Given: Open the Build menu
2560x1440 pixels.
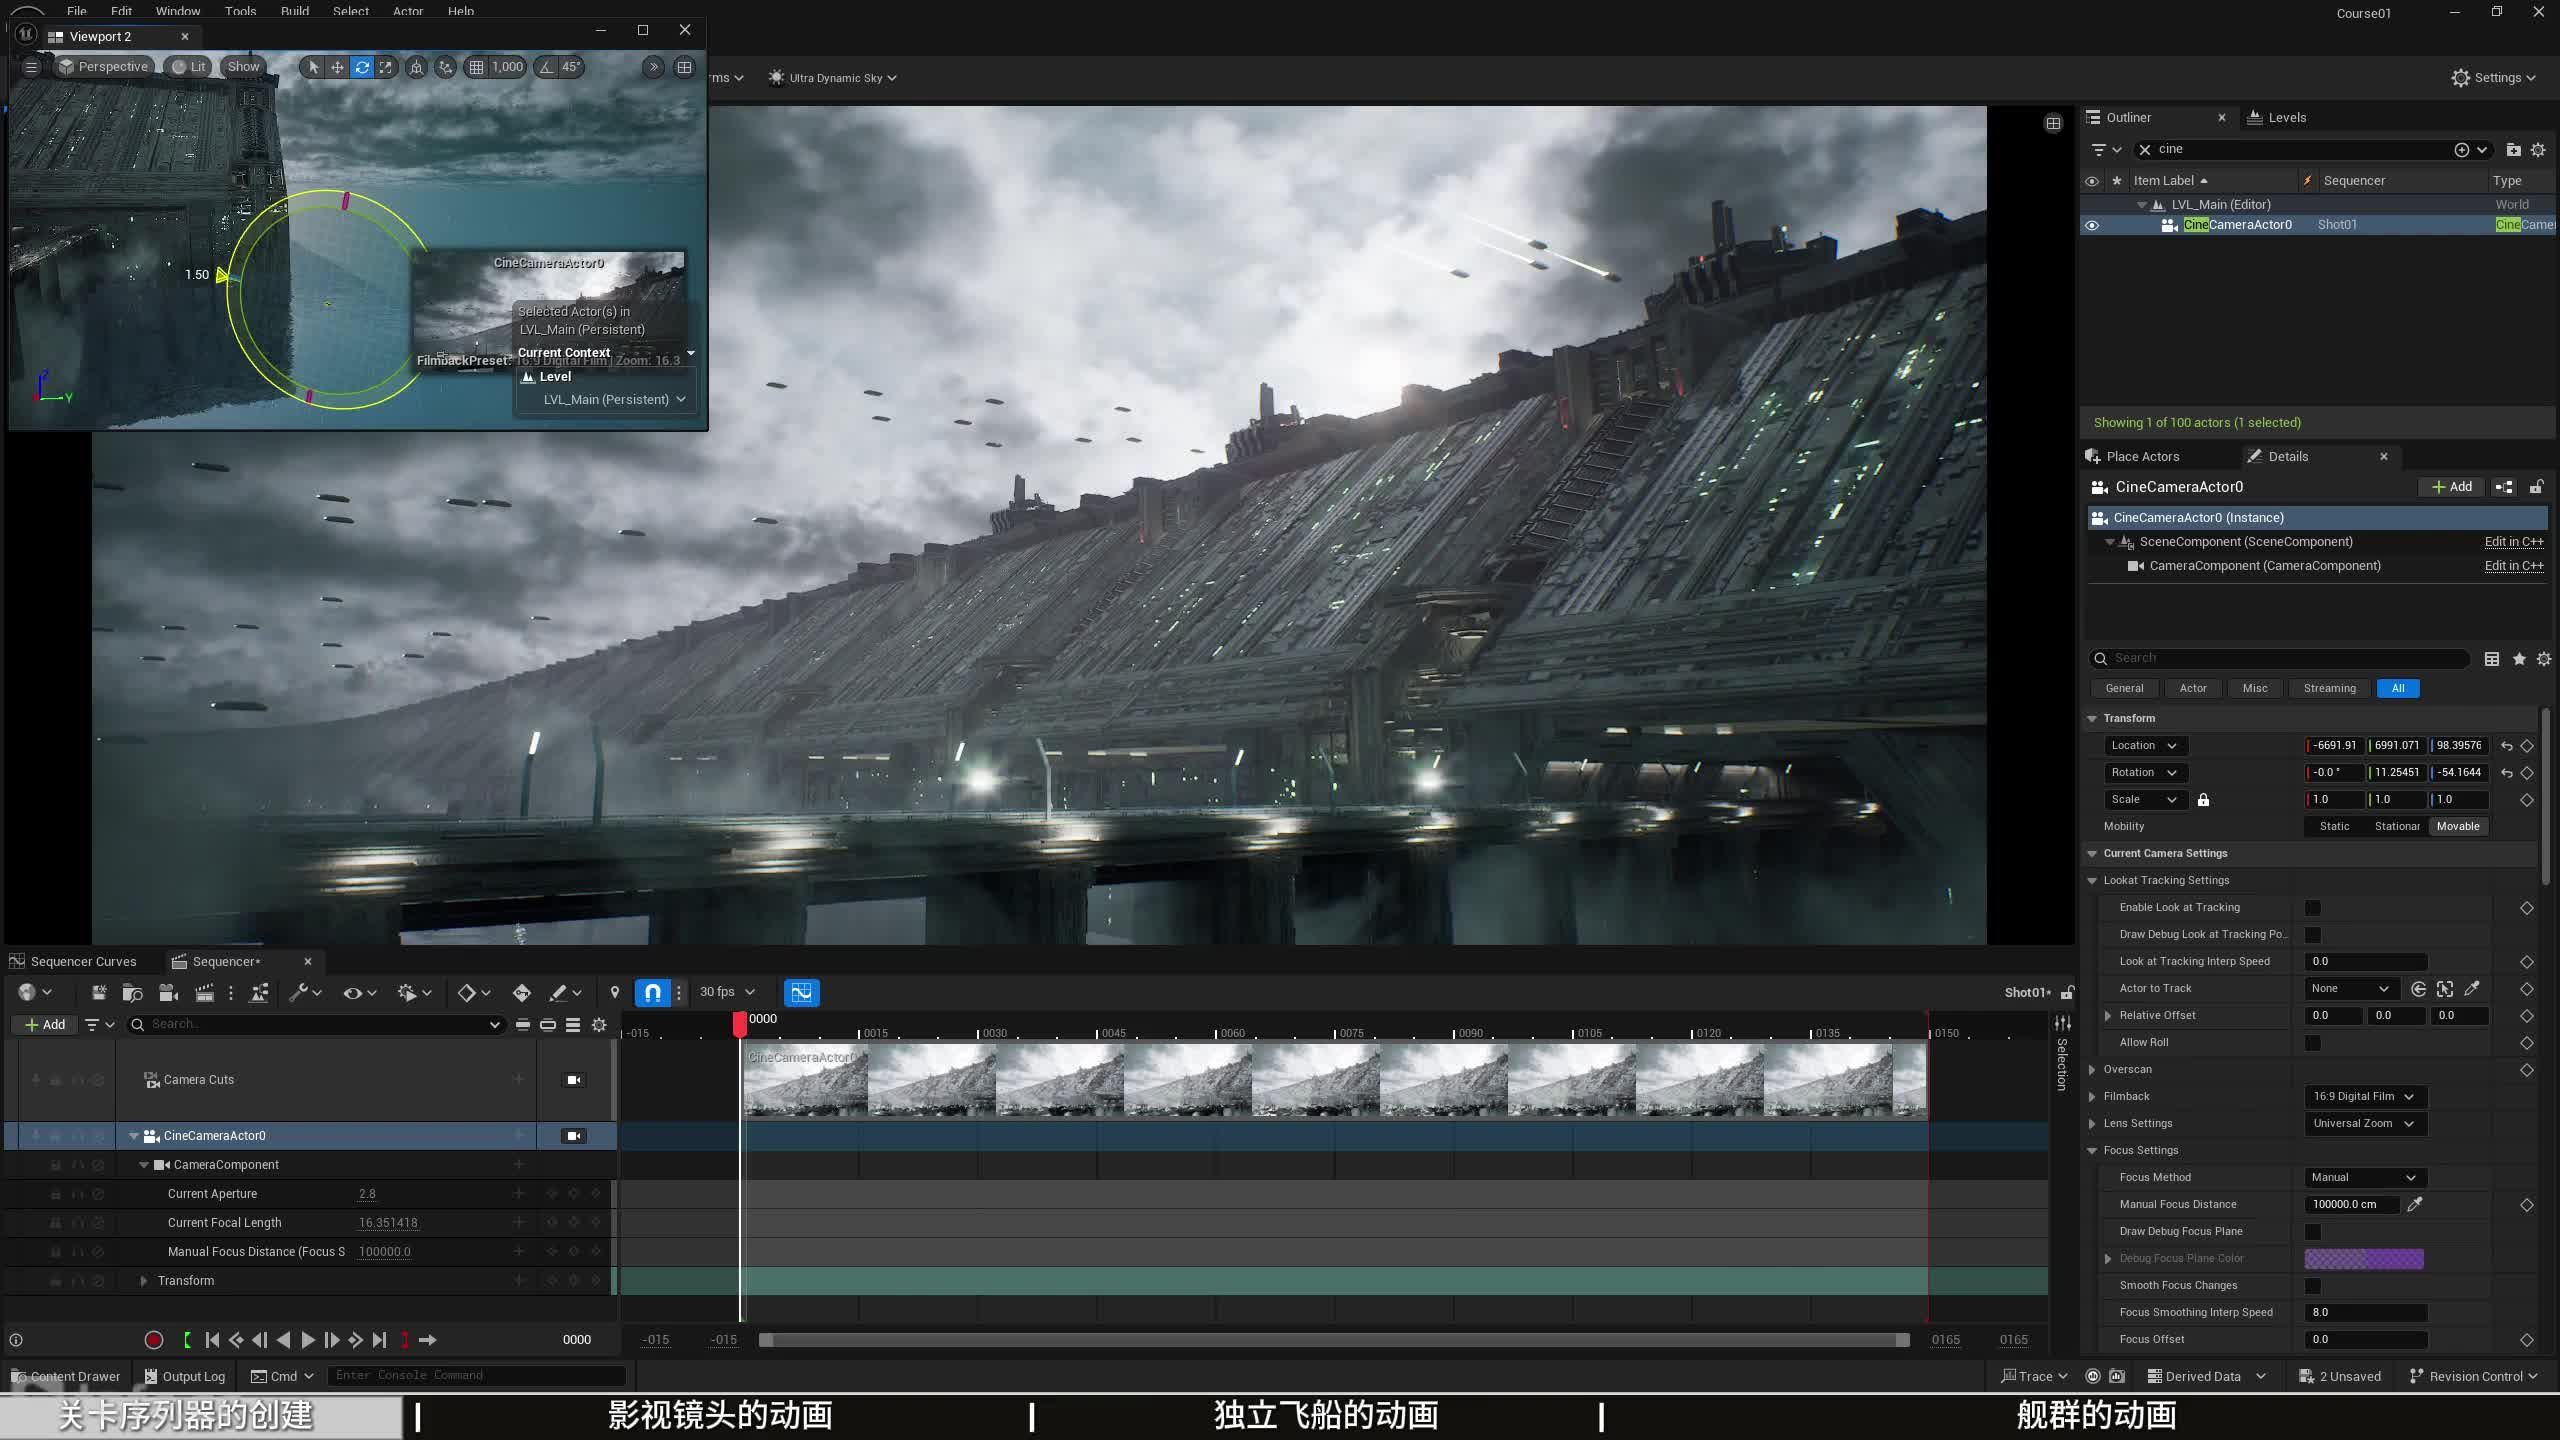Looking at the screenshot, I should (x=294, y=11).
